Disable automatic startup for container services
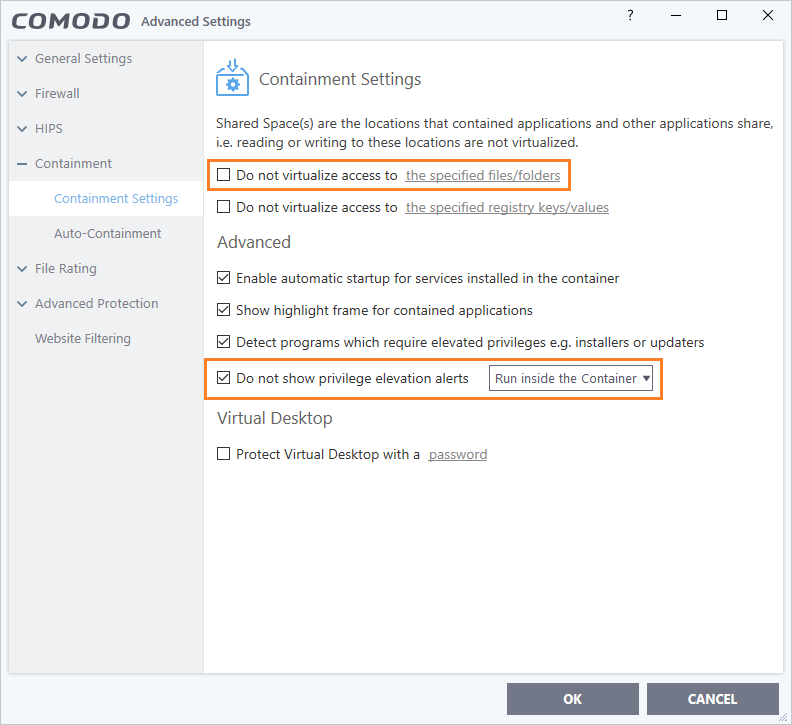This screenshot has height=725, width=792. 224,278
